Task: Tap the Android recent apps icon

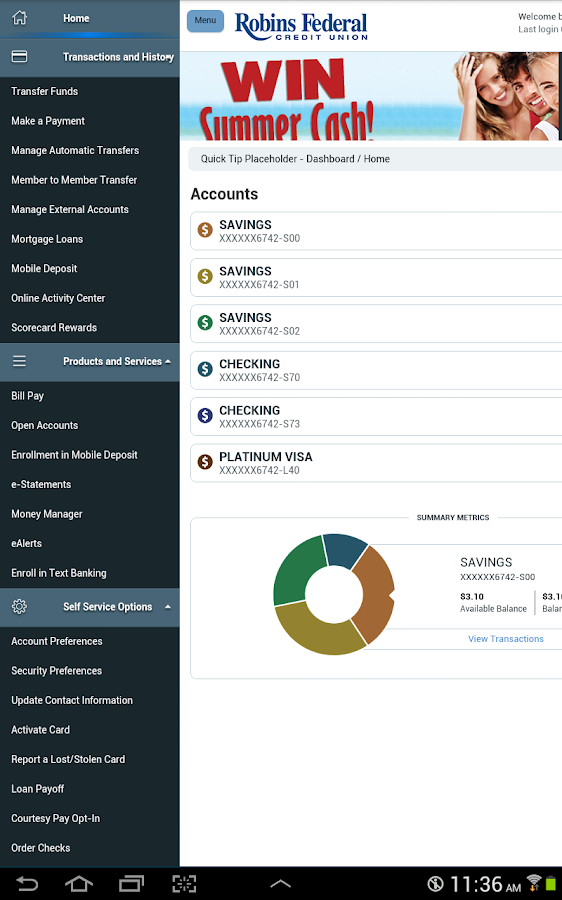Action: point(131,883)
